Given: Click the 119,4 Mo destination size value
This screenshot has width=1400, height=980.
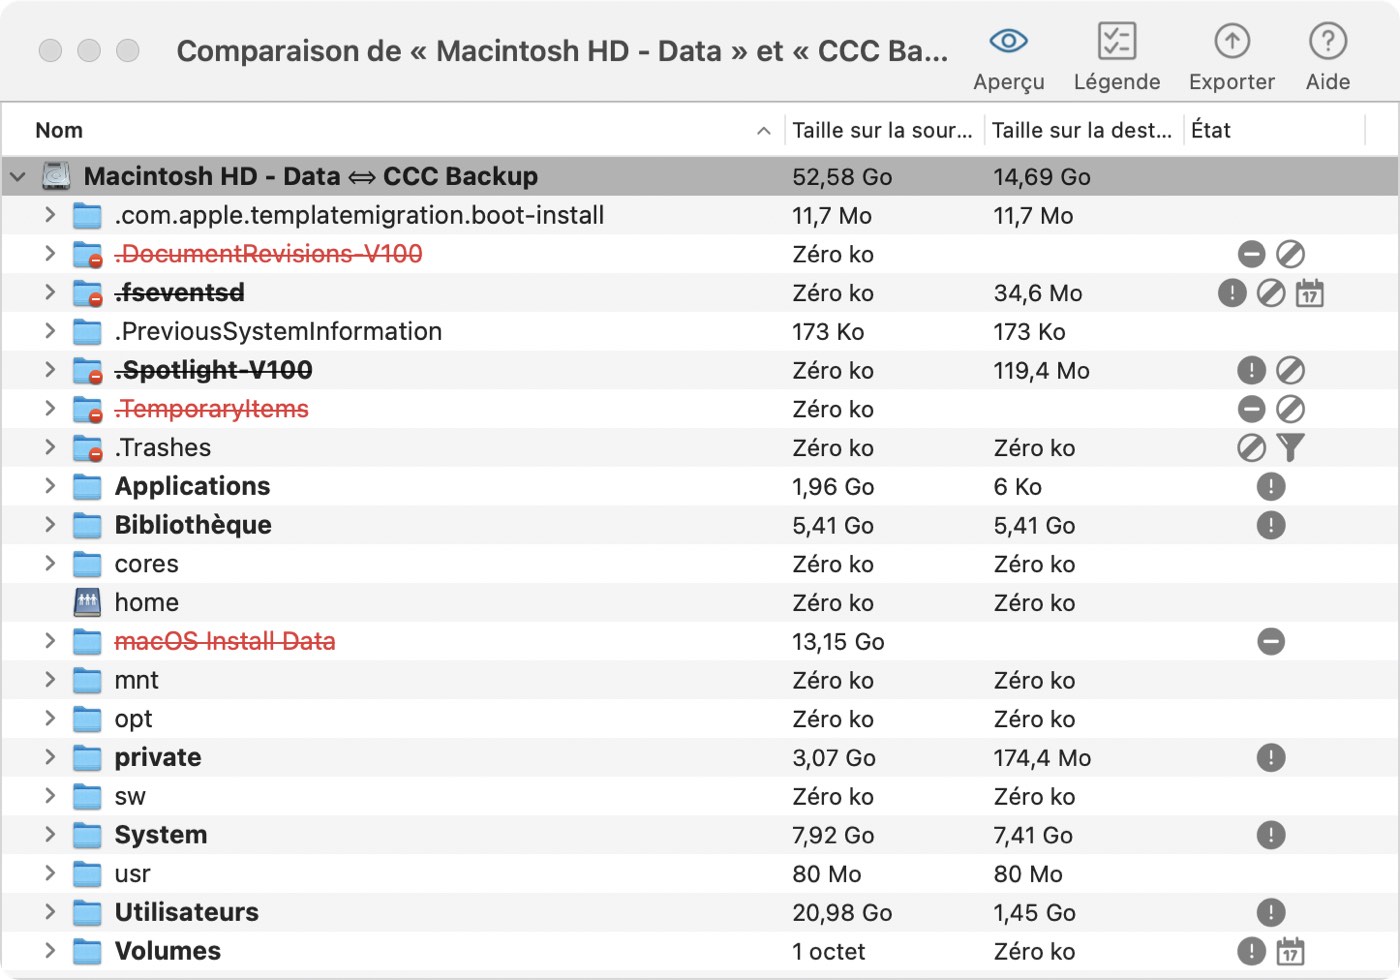Looking at the screenshot, I should (x=1041, y=371).
